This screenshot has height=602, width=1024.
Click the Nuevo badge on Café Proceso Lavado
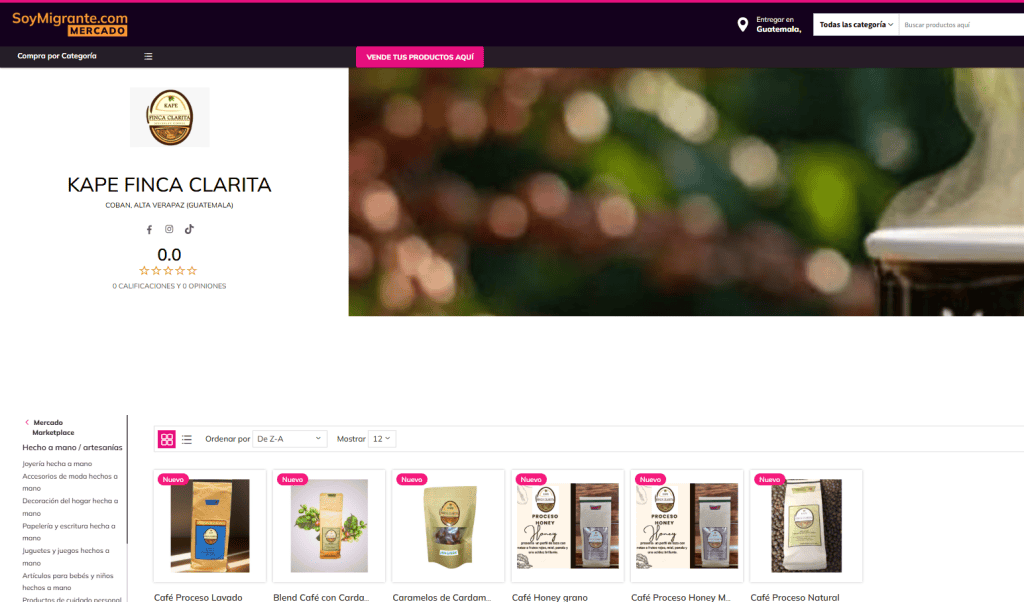172,479
